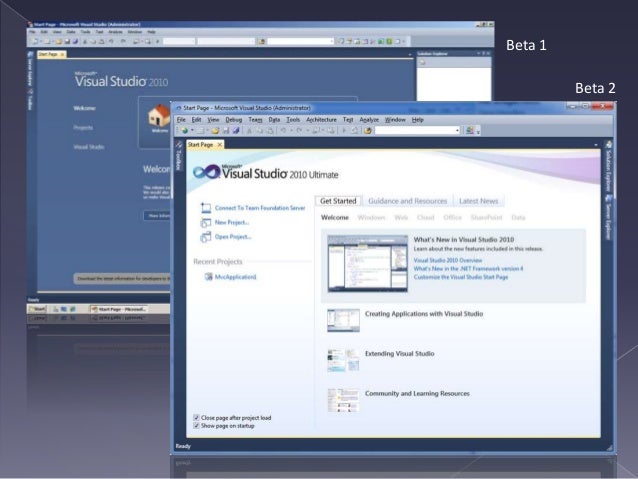Open the Toolbox side tab in Beta 2
The height and width of the screenshot is (479, 638).
(178, 155)
